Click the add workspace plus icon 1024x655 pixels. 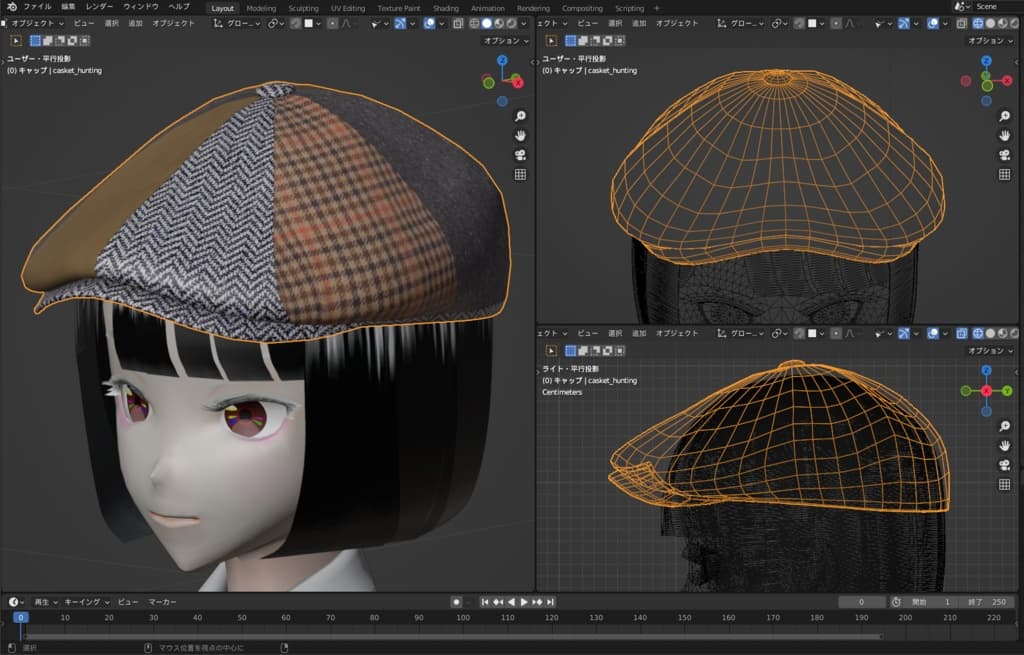tap(657, 8)
